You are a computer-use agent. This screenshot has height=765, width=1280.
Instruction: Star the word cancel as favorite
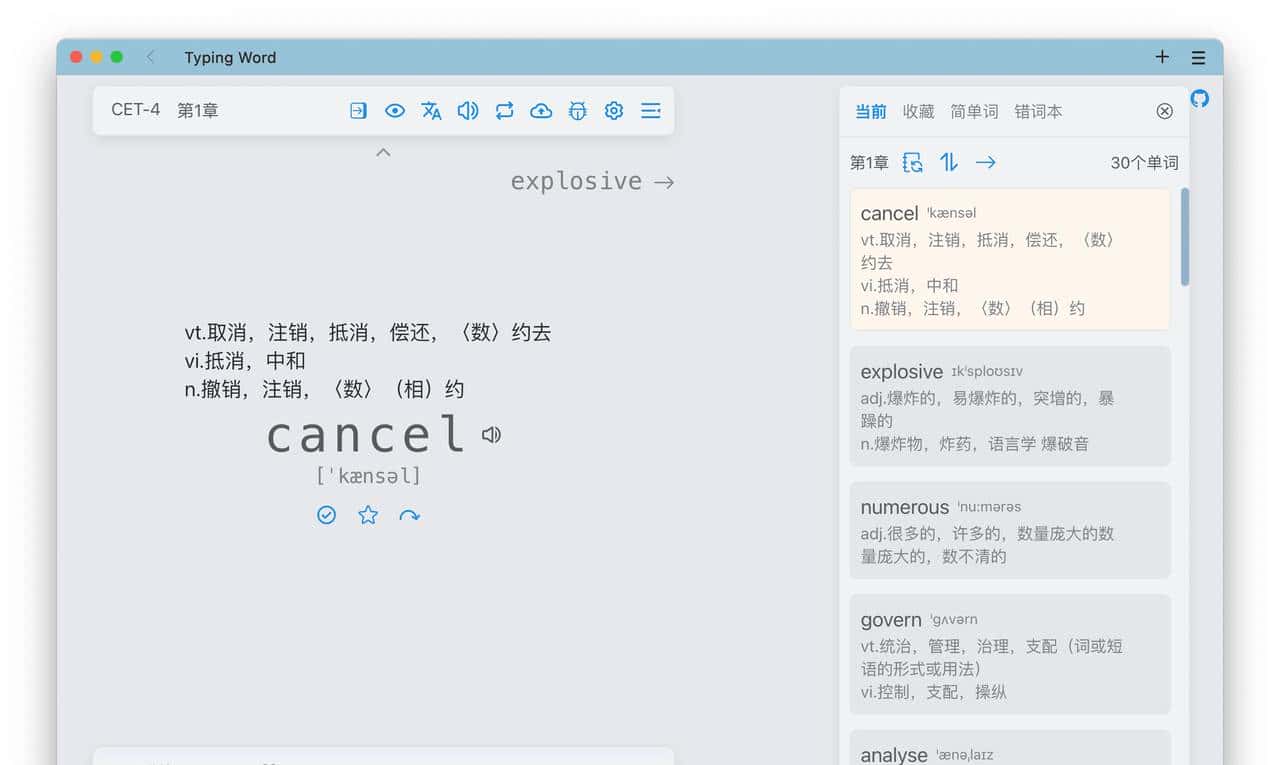pos(368,514)
